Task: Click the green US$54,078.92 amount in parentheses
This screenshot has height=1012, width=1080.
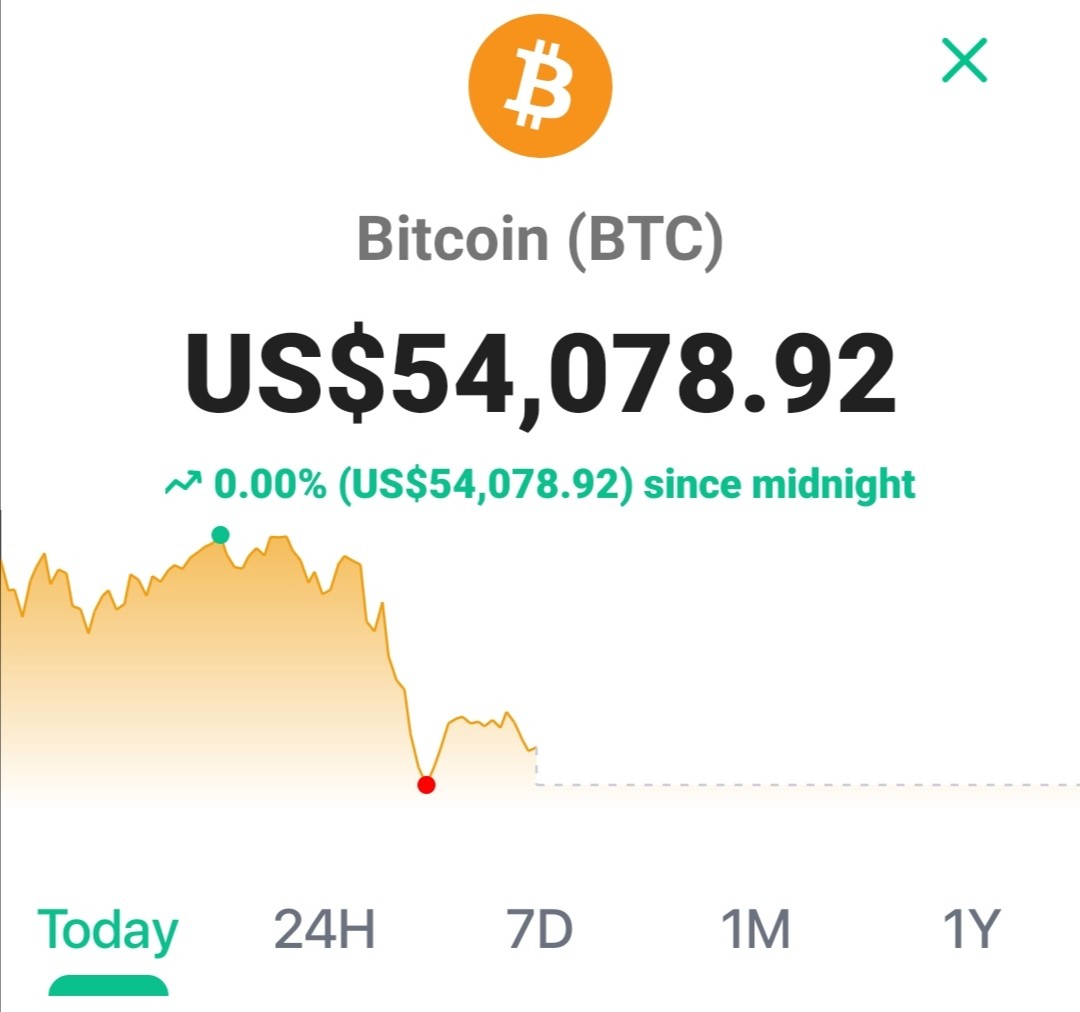Action: point(486,484)
